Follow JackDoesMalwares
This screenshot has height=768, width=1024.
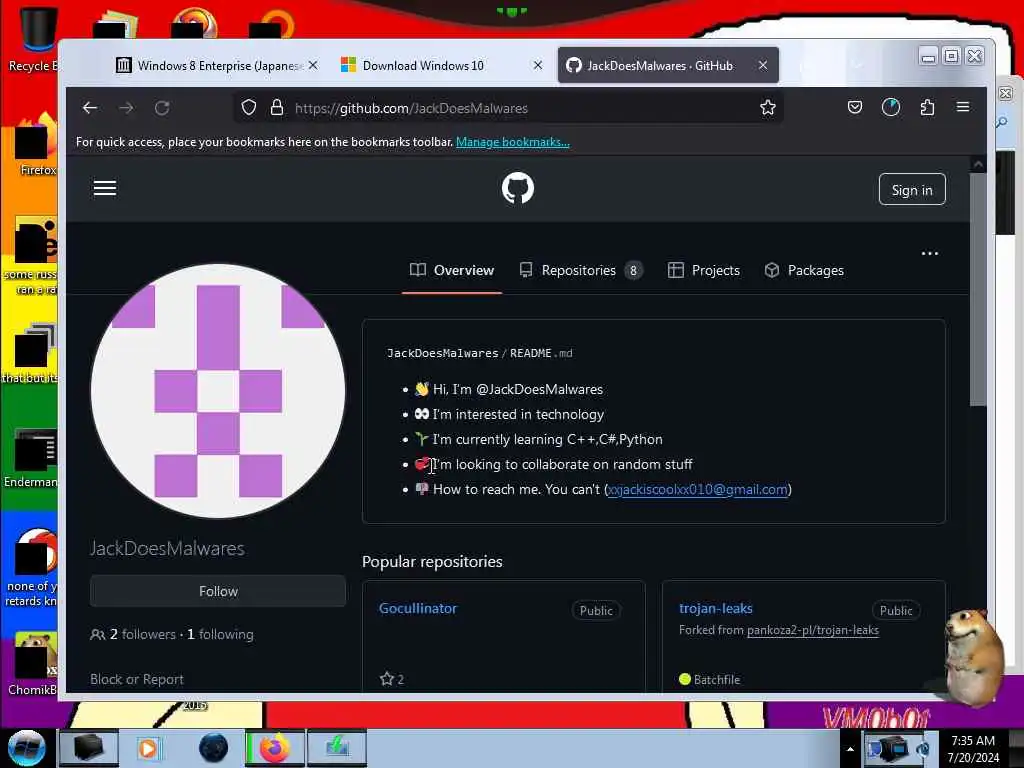click(x=218, y=591)
